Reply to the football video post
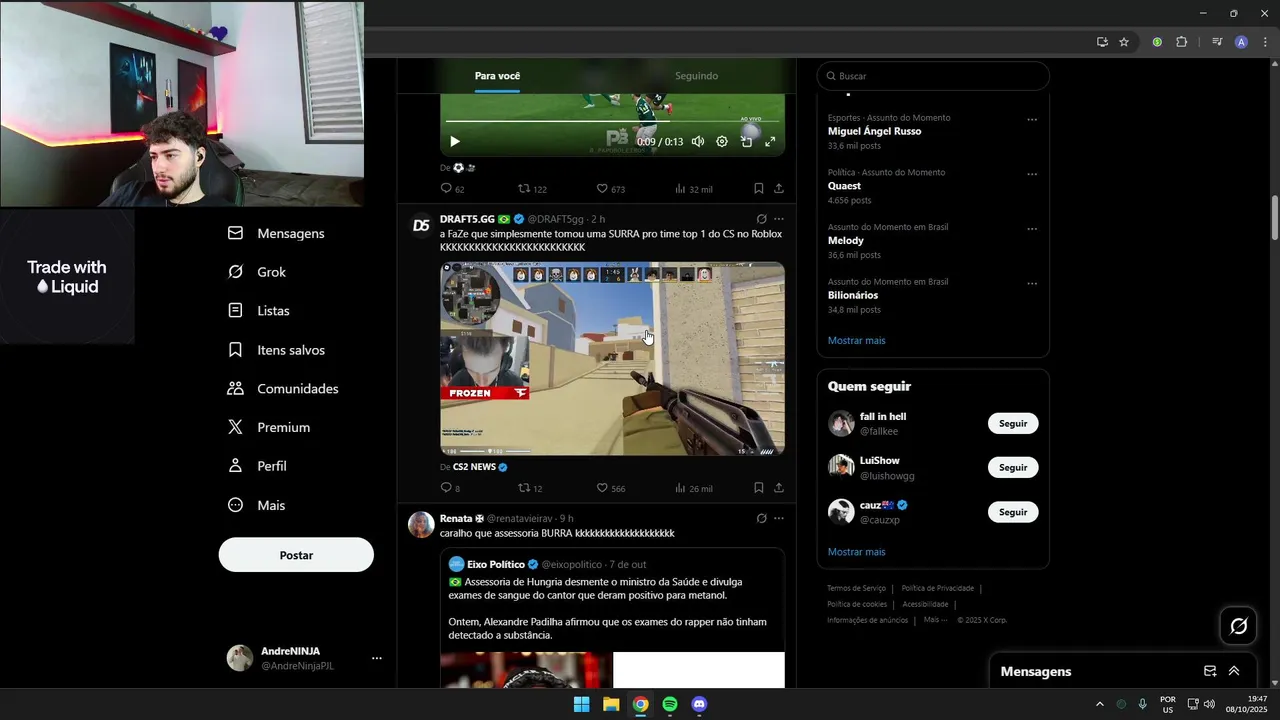Image resolution: width=1280 pixels, height=720 pixels. tap(452, 189)
